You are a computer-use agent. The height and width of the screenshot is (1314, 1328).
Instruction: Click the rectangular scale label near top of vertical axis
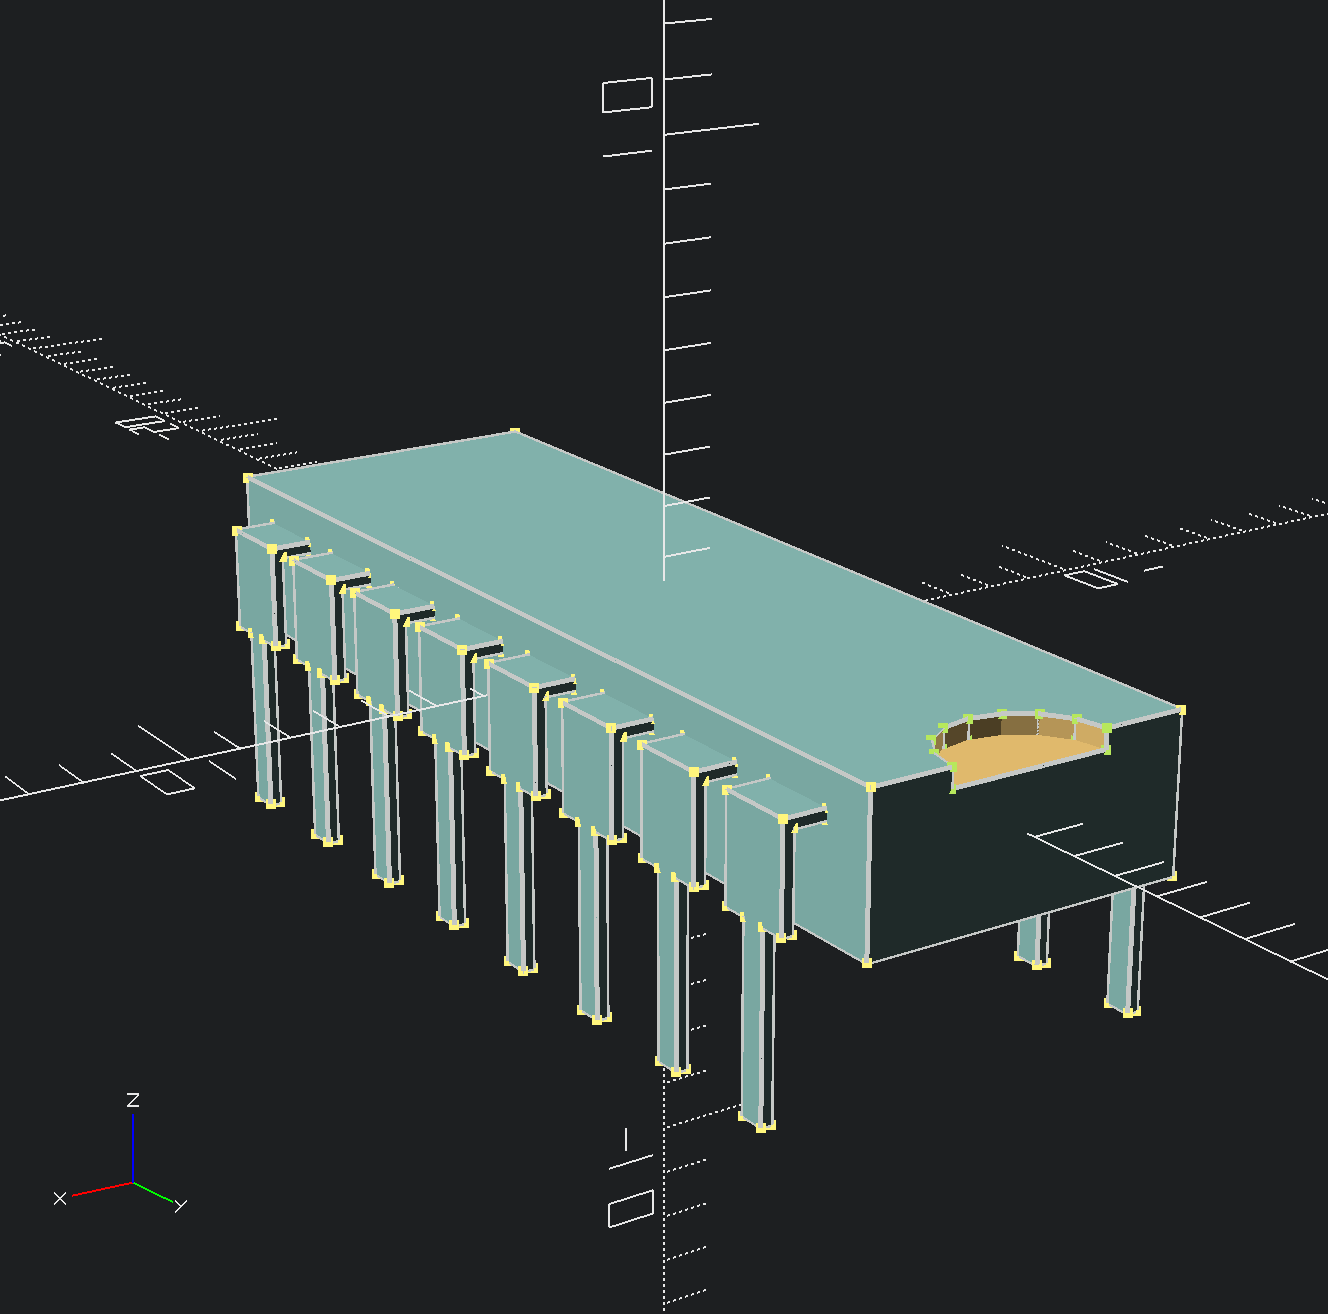pos(627,95)
